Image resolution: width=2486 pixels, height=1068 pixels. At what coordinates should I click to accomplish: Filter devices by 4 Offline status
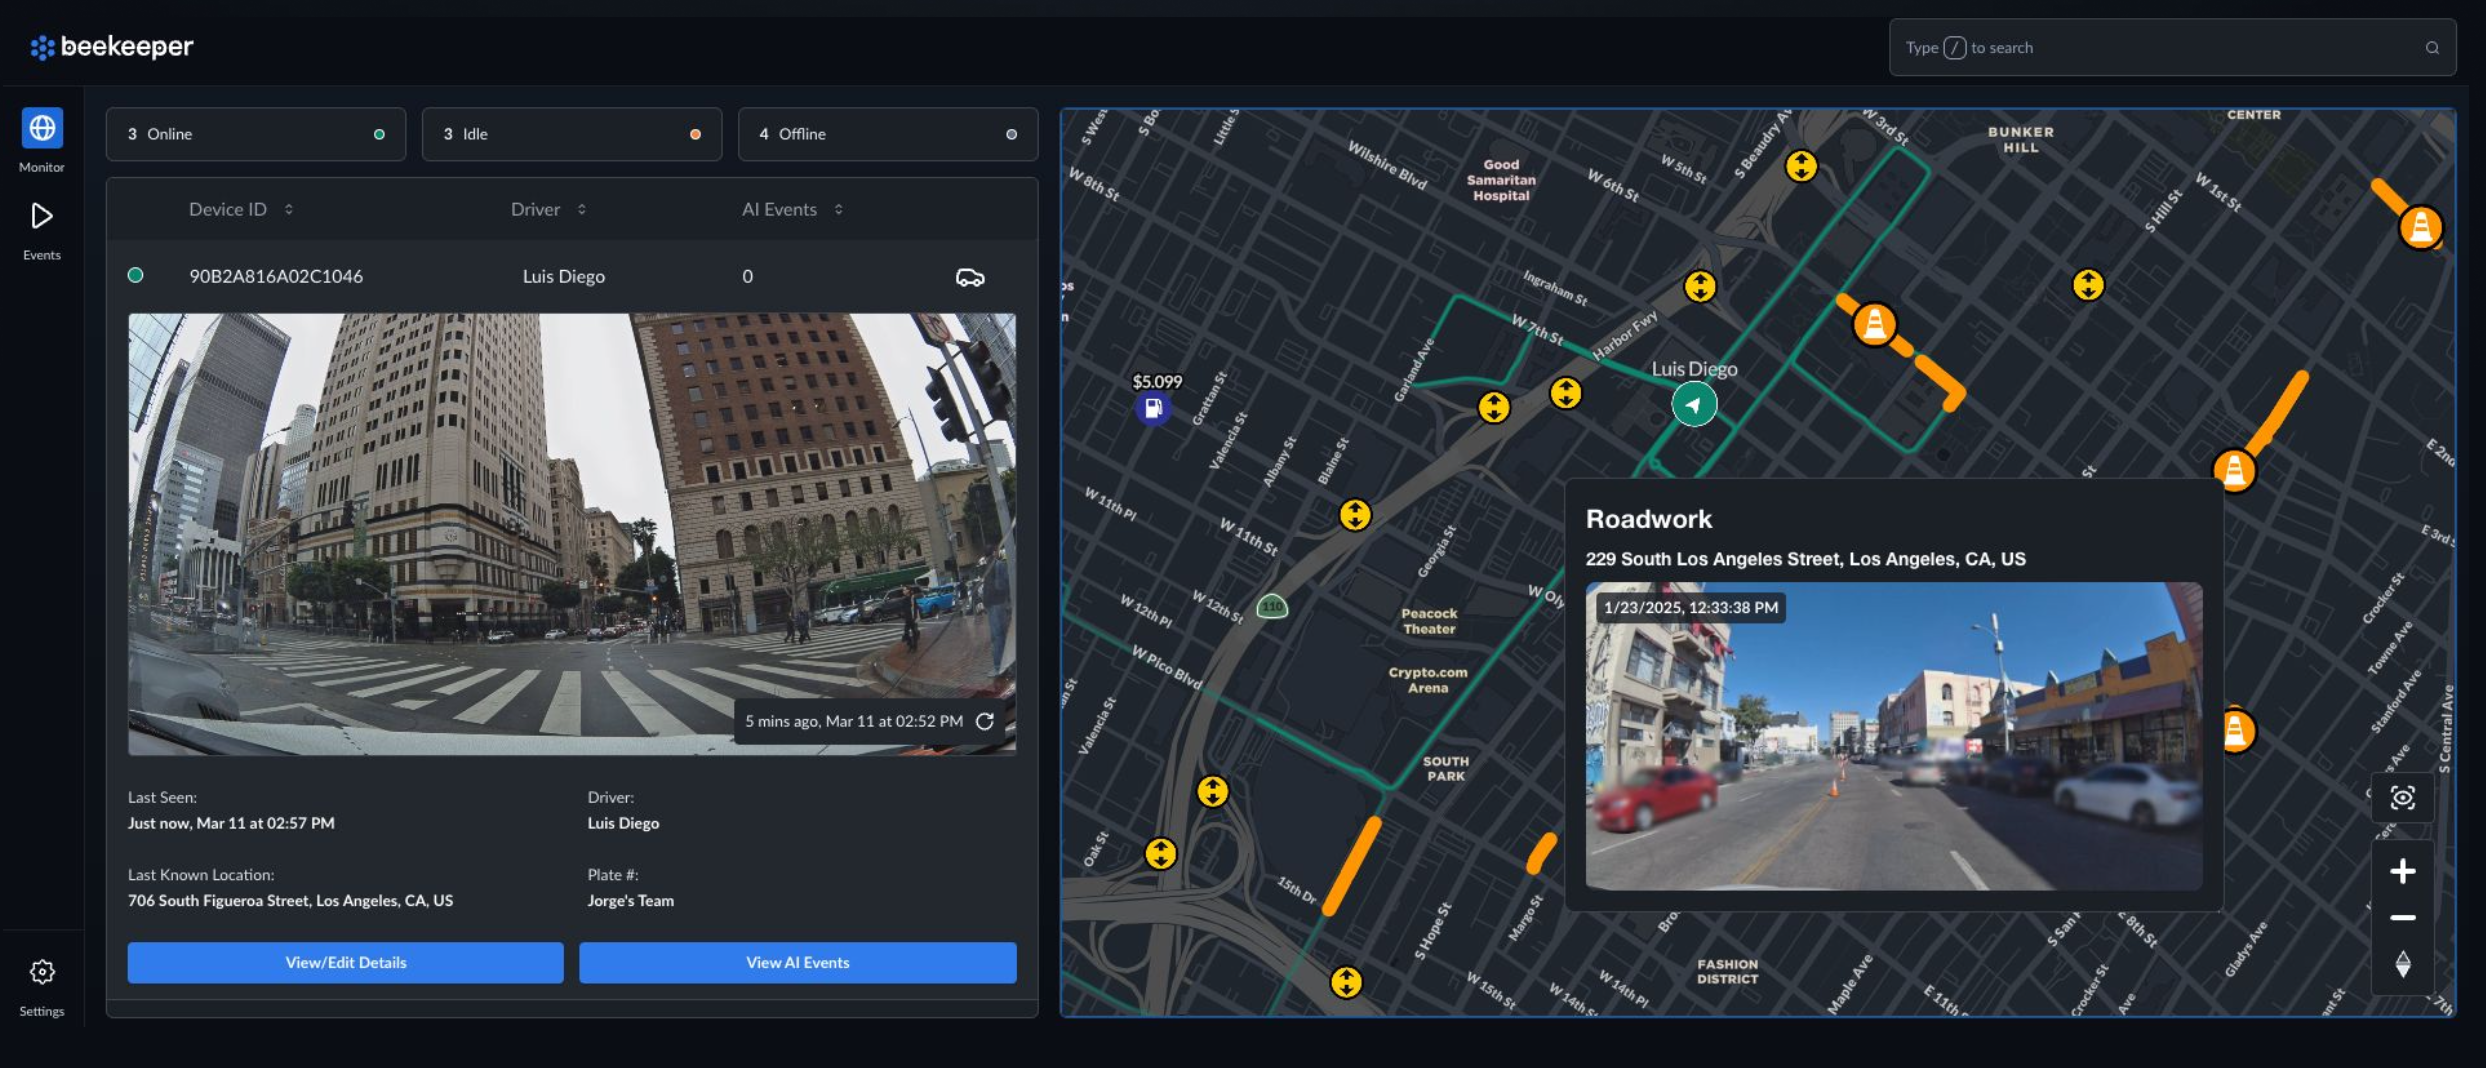[x=887, y=134]
